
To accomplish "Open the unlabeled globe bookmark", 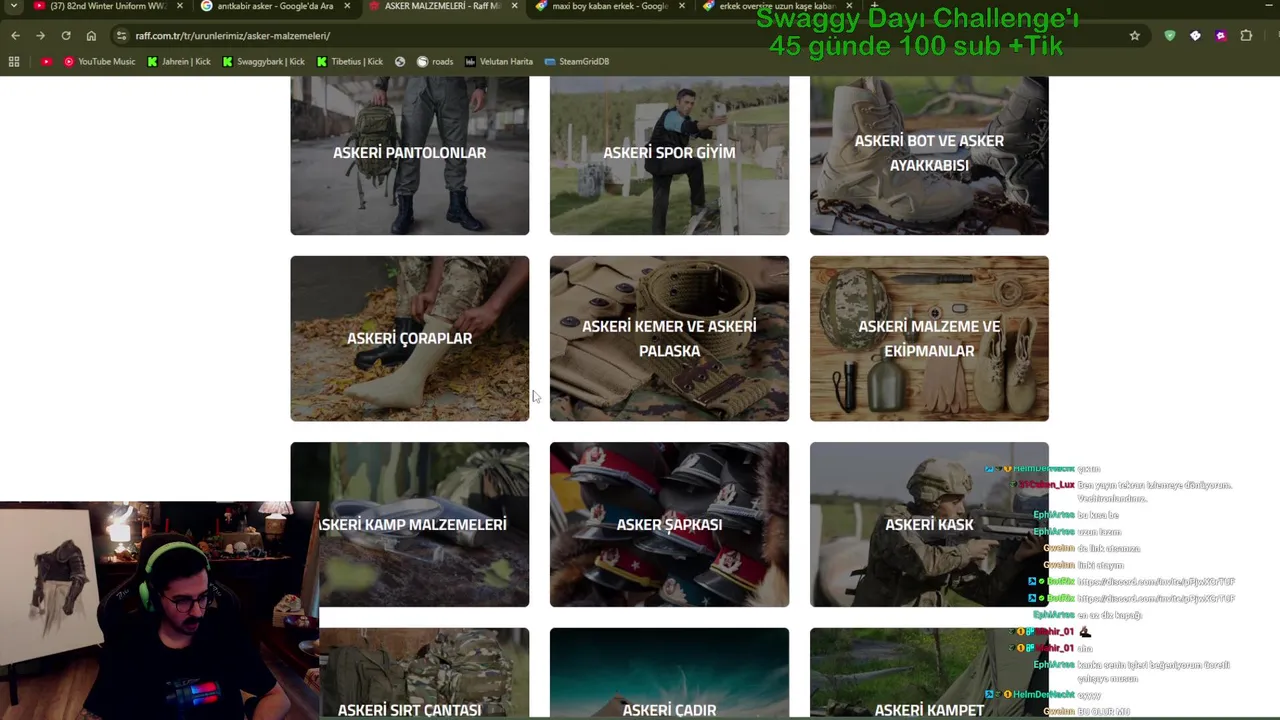I will coord(400,61).
